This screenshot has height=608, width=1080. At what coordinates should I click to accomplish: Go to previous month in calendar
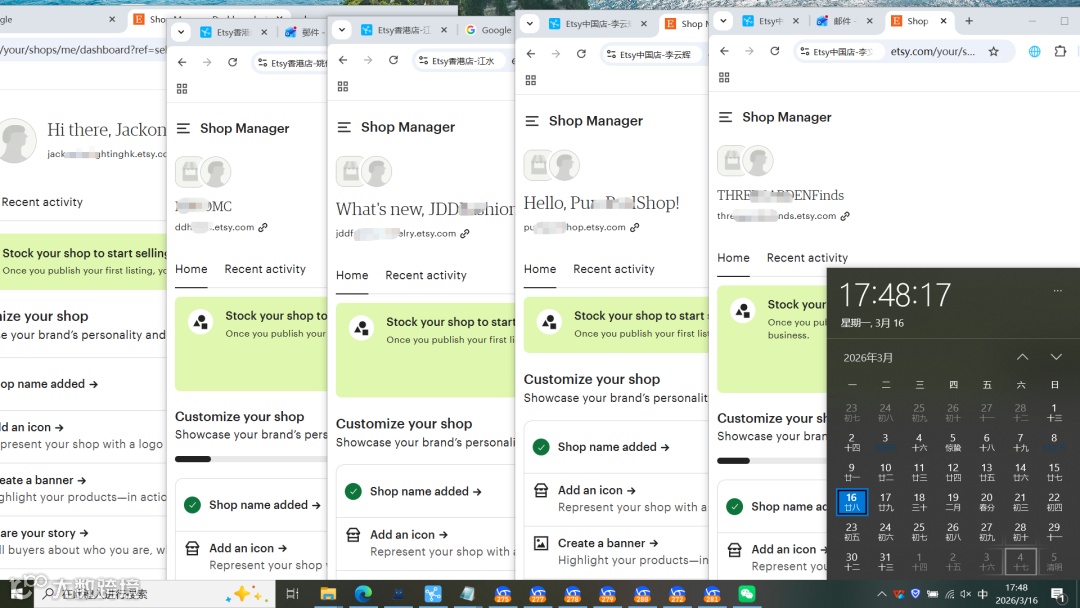tap(1023, 357)
